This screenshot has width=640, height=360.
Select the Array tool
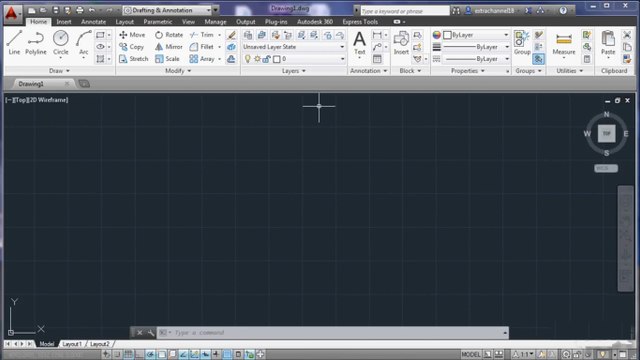202,59
